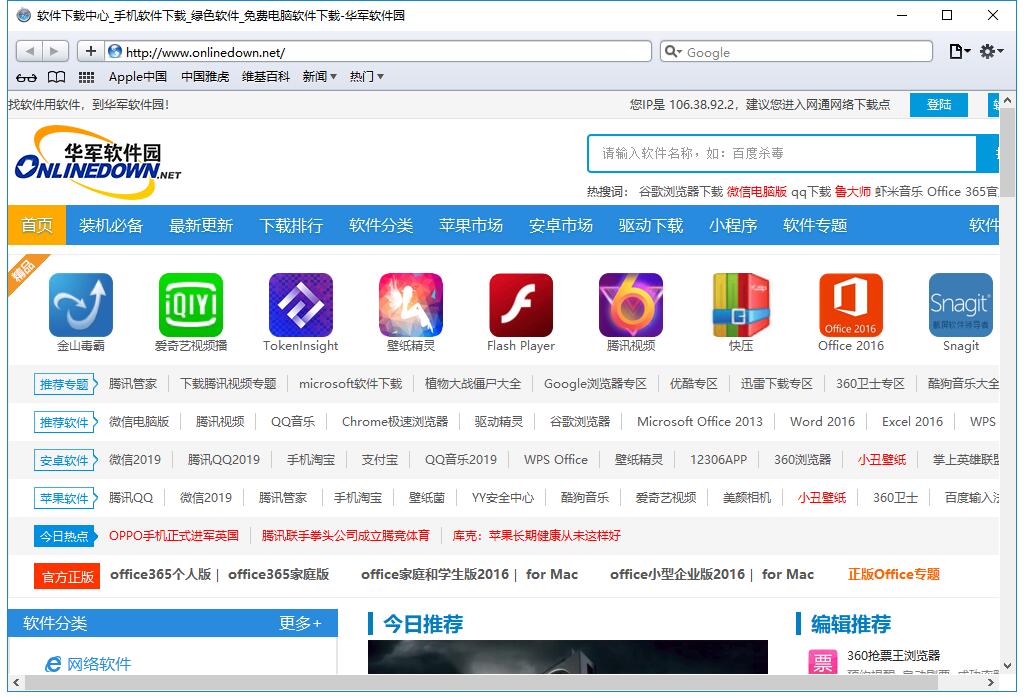
Task: Open the 金山毒霸 app icon
Action: pyautogui.click(x=80, y=305)
